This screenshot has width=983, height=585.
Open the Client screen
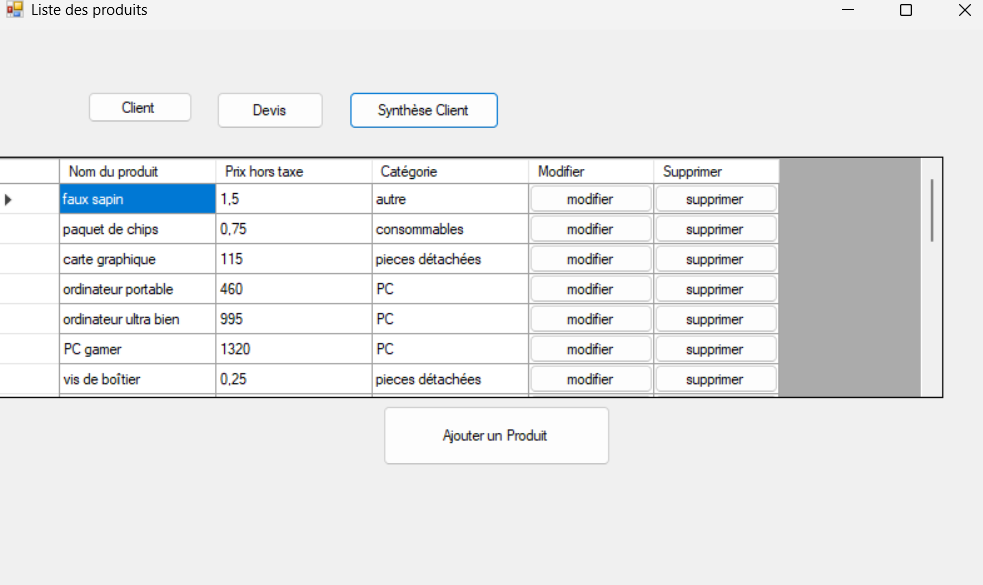coord(139,108)
